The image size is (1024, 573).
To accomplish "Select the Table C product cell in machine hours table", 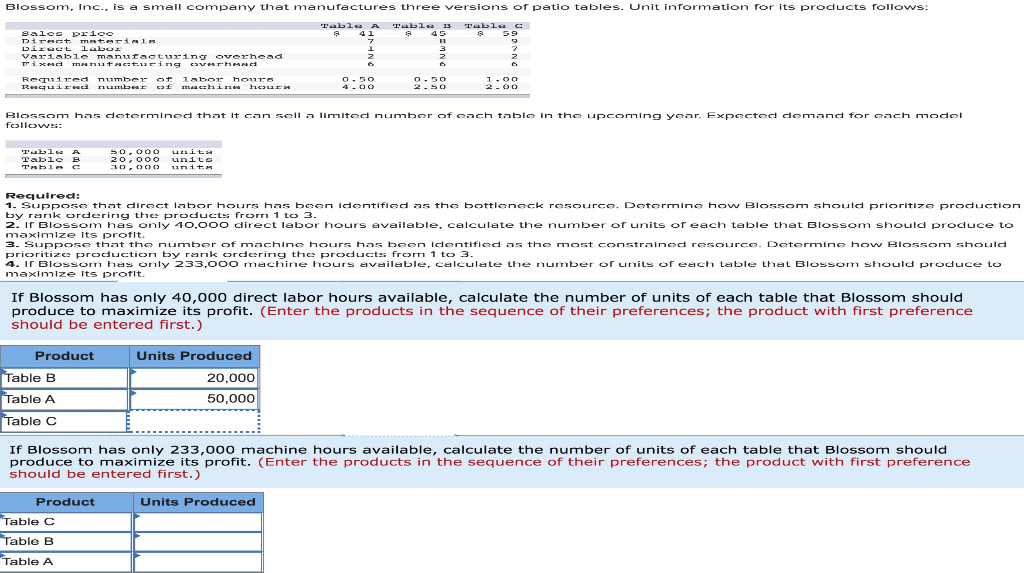I will (x=67, y=521).
